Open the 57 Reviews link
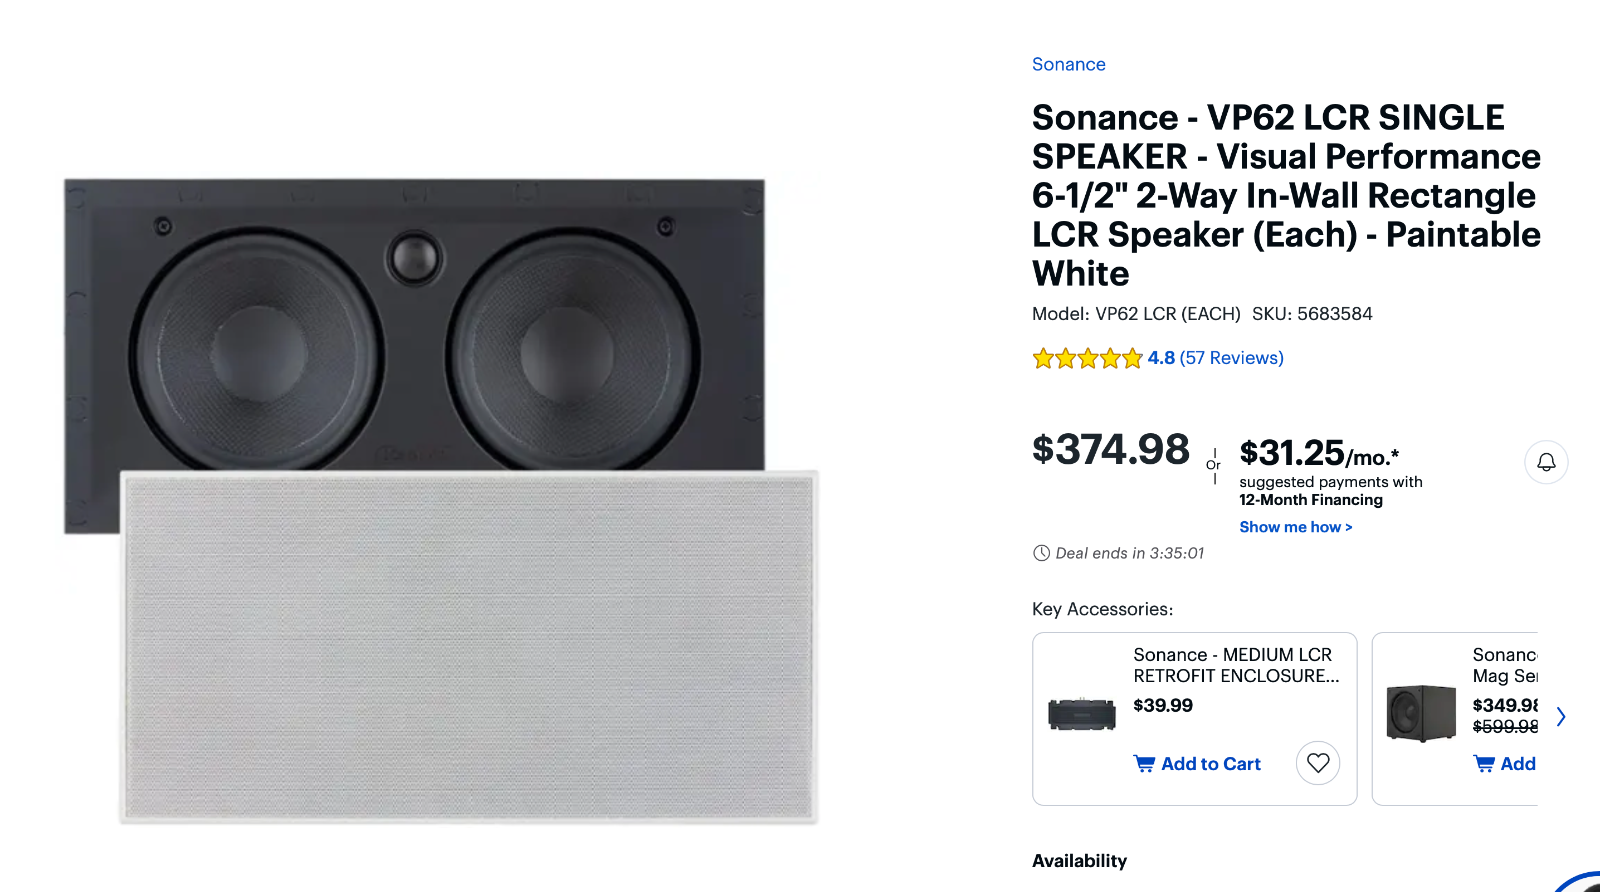The height and width of the screenshot is (892, 1600). tap(1232, 357)
